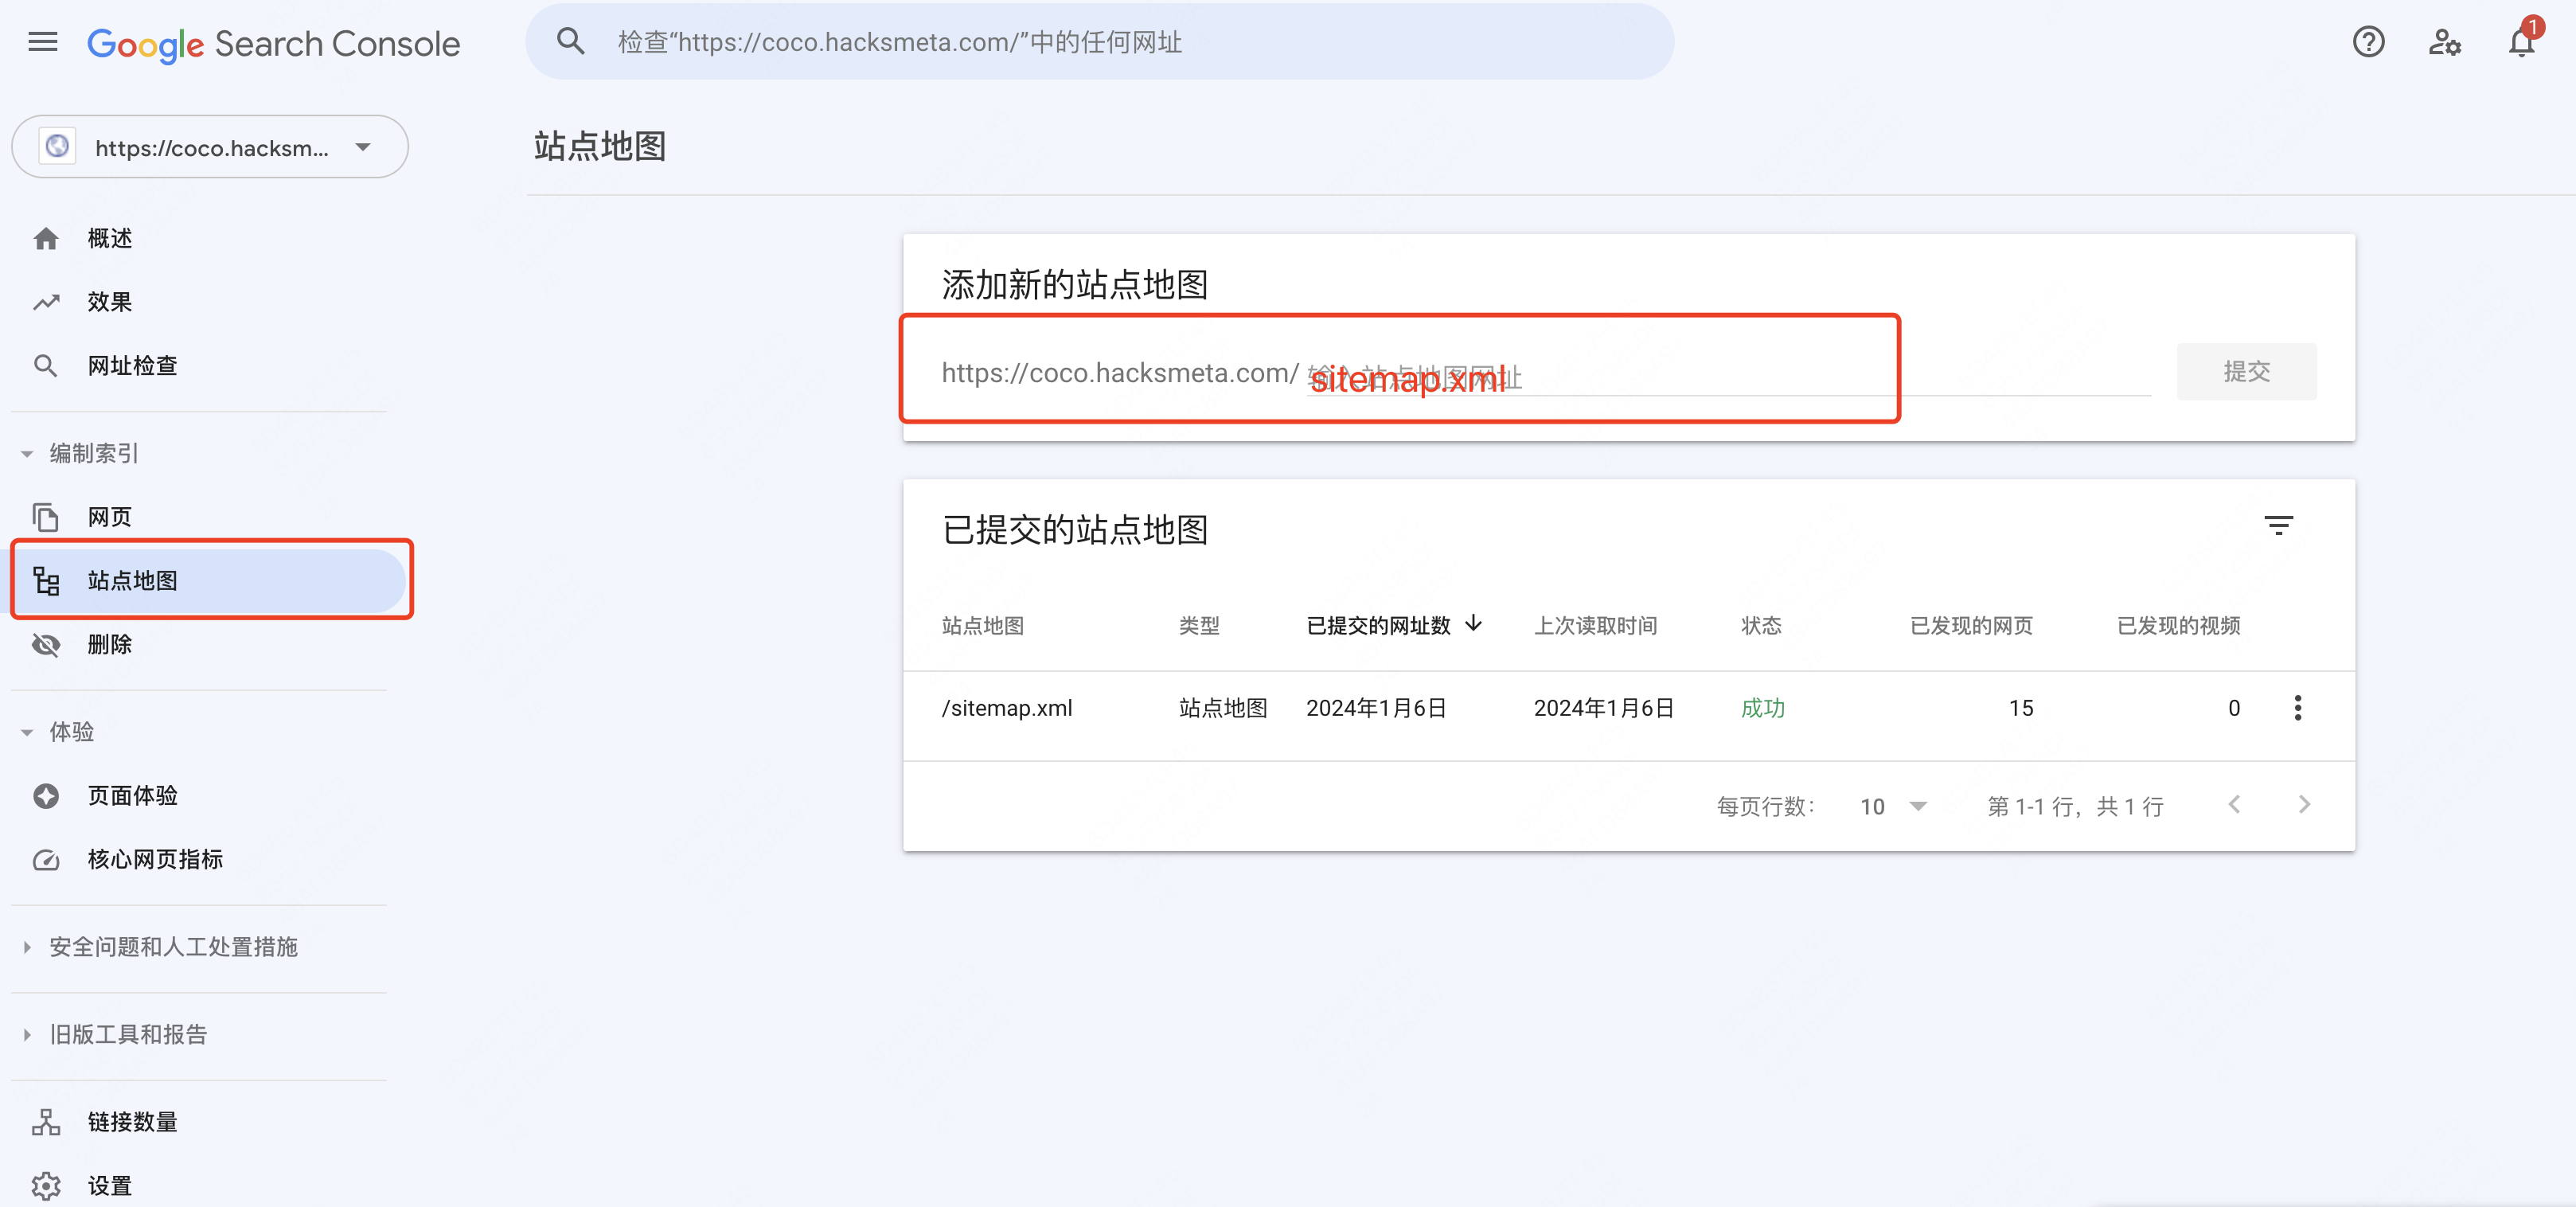Go to previous page of sitemap table
This screenshot has height=1207, width=2576.
pos(2234,805)
